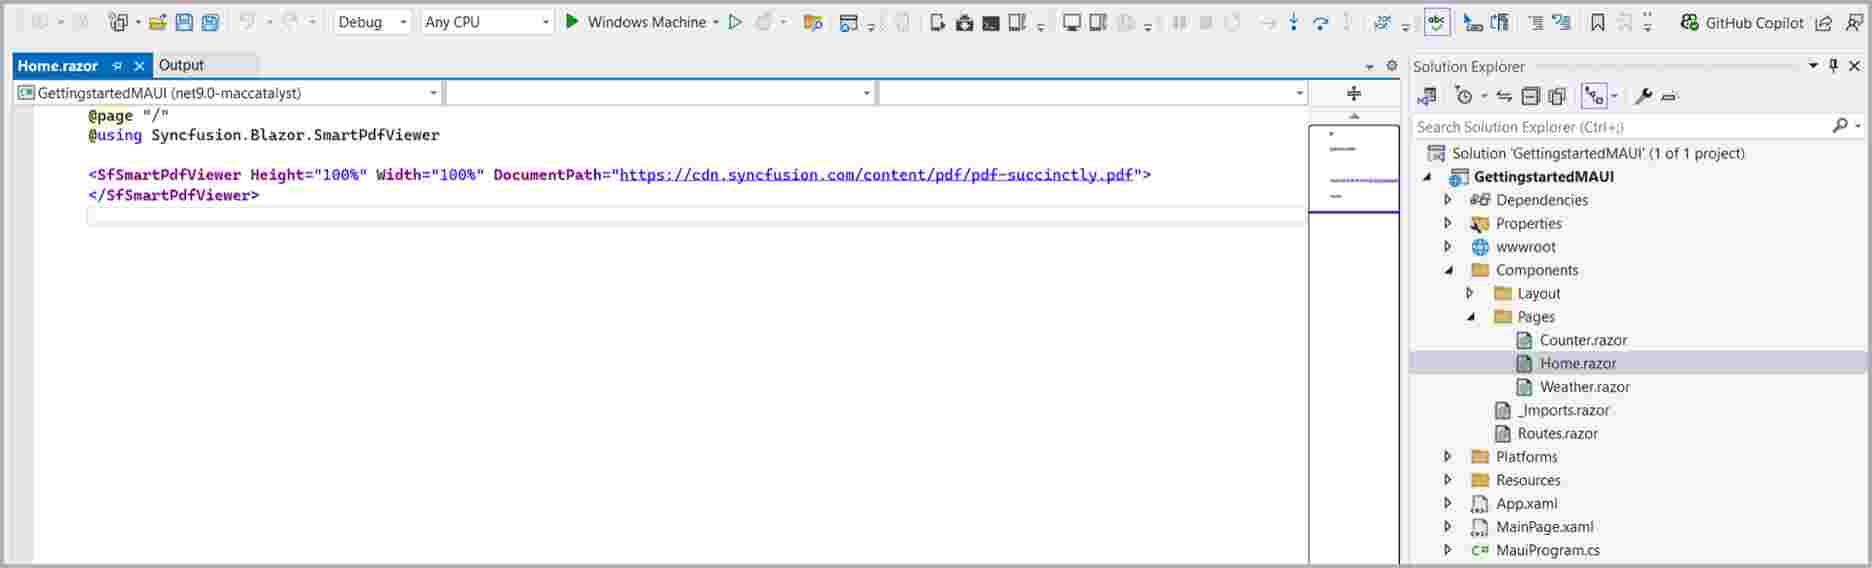Click the GitHub Copilot icon
Viewport: 1872px width, 568px height.
pos(1689,22)
